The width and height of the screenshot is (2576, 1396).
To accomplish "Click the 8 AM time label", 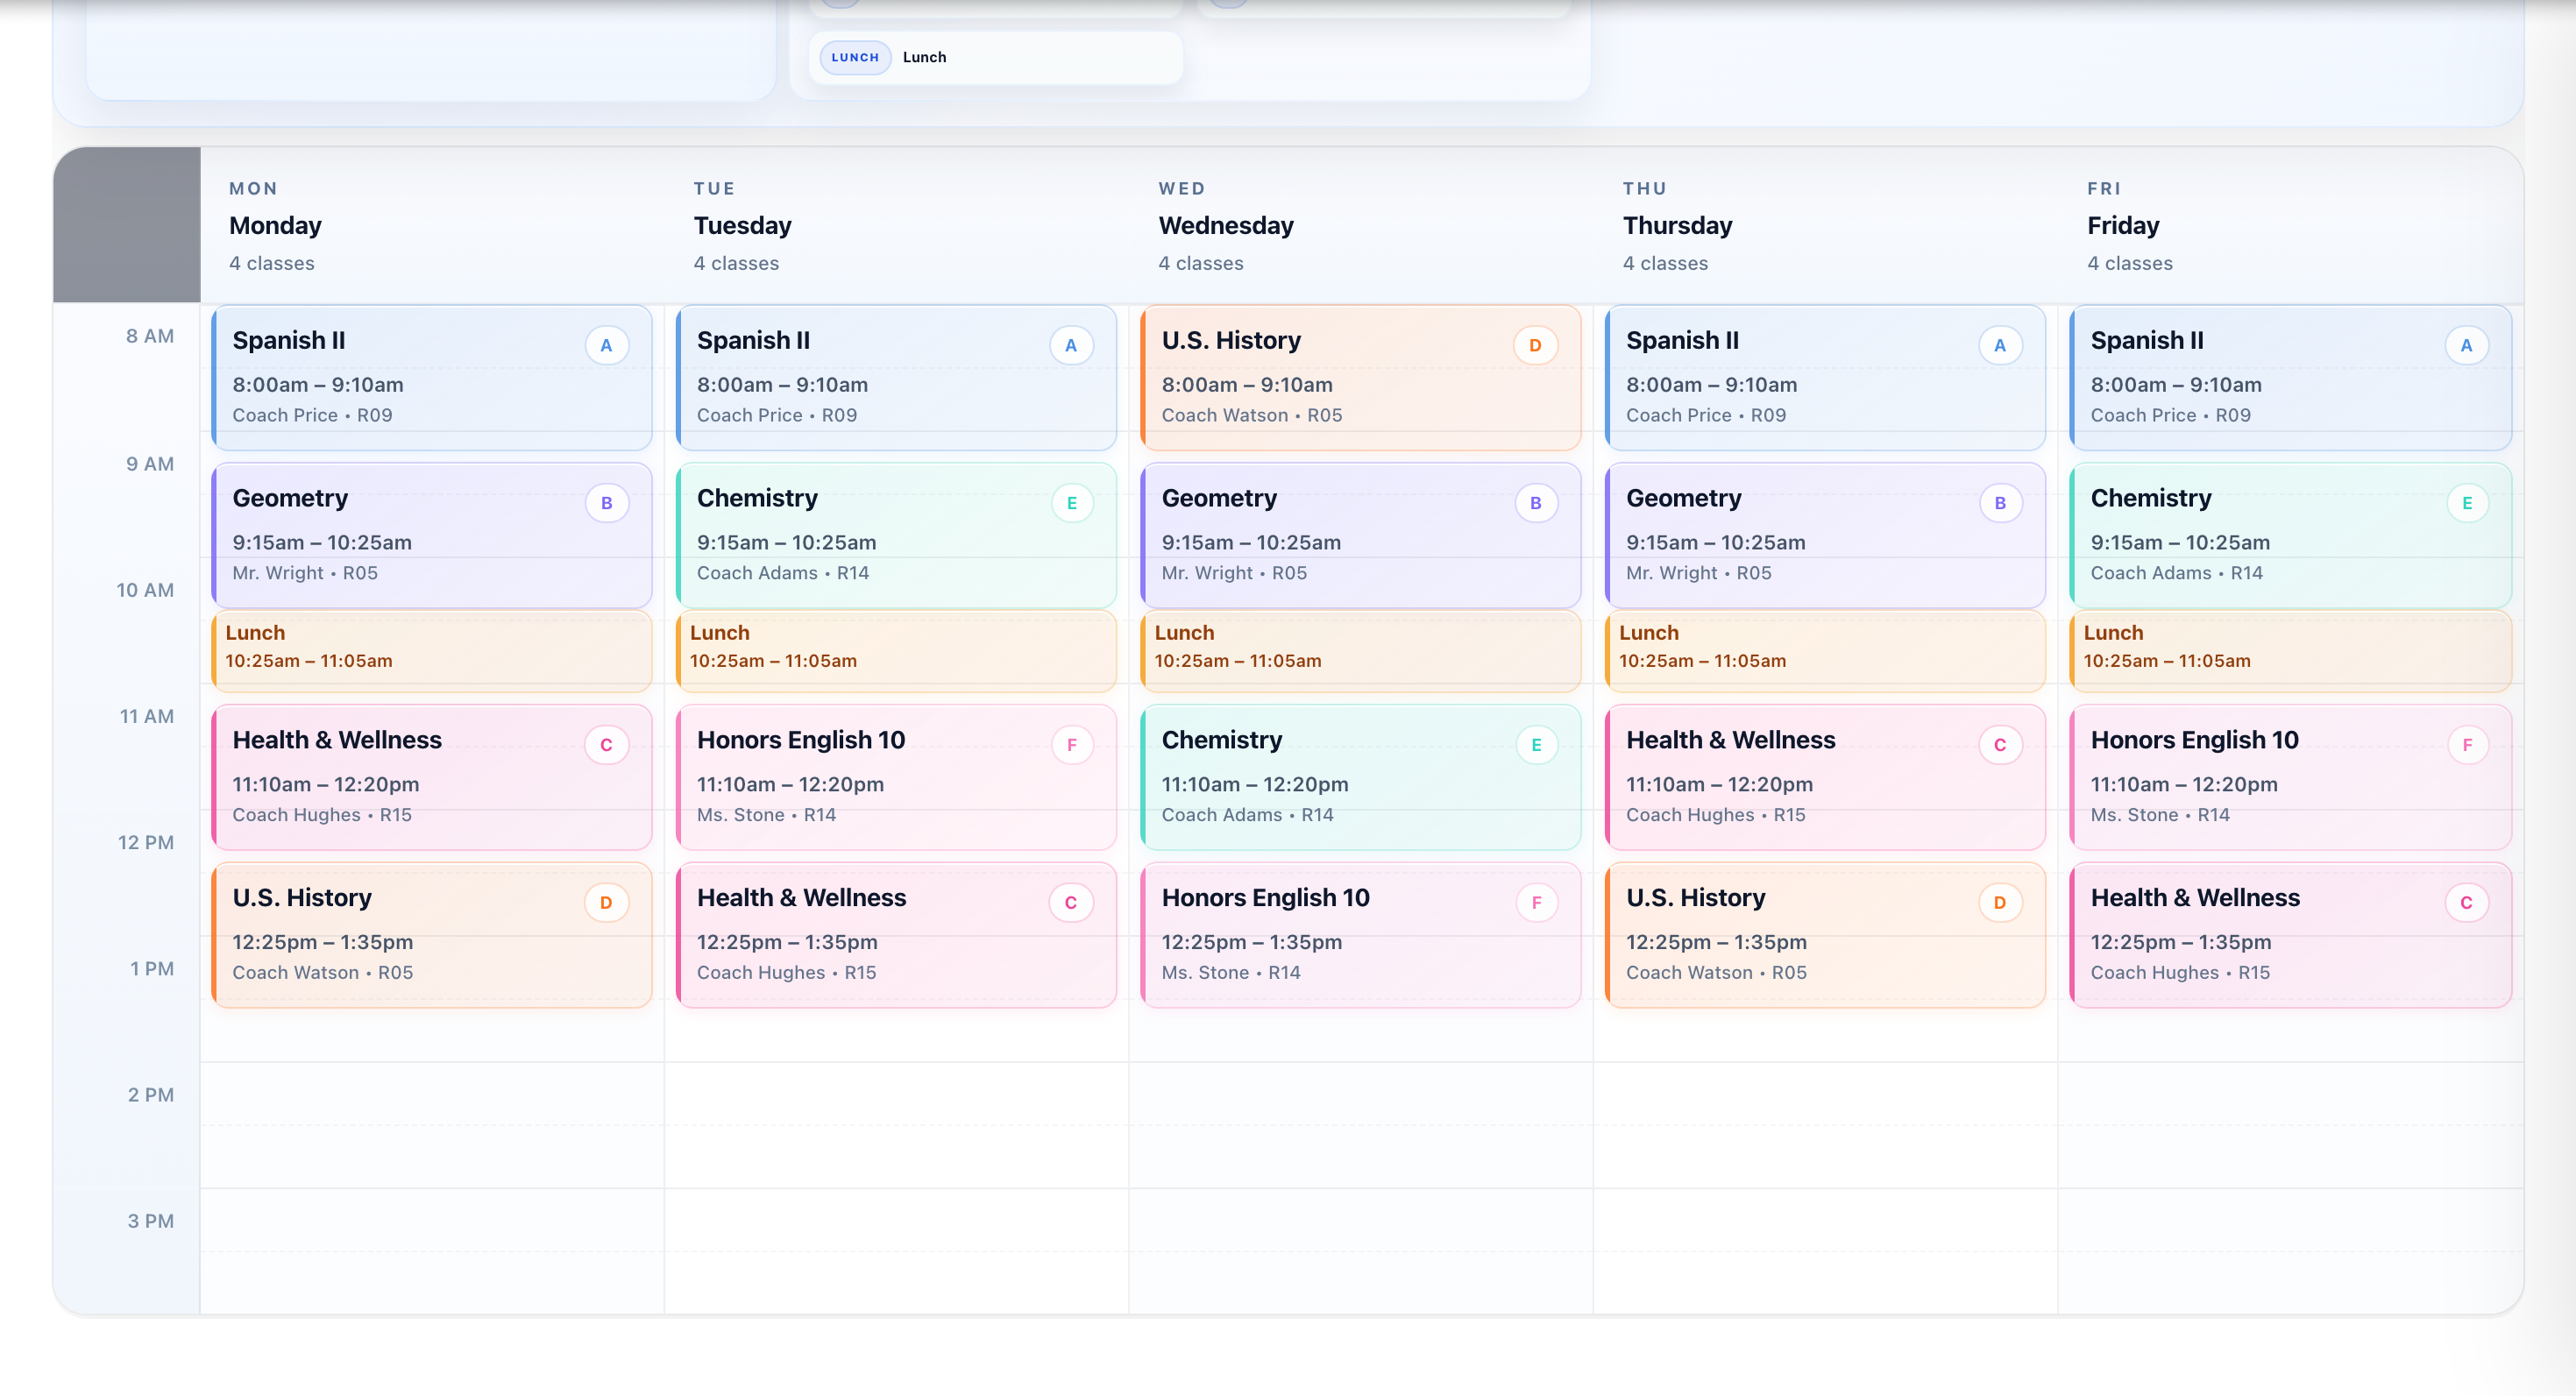I will click(150, 337).
